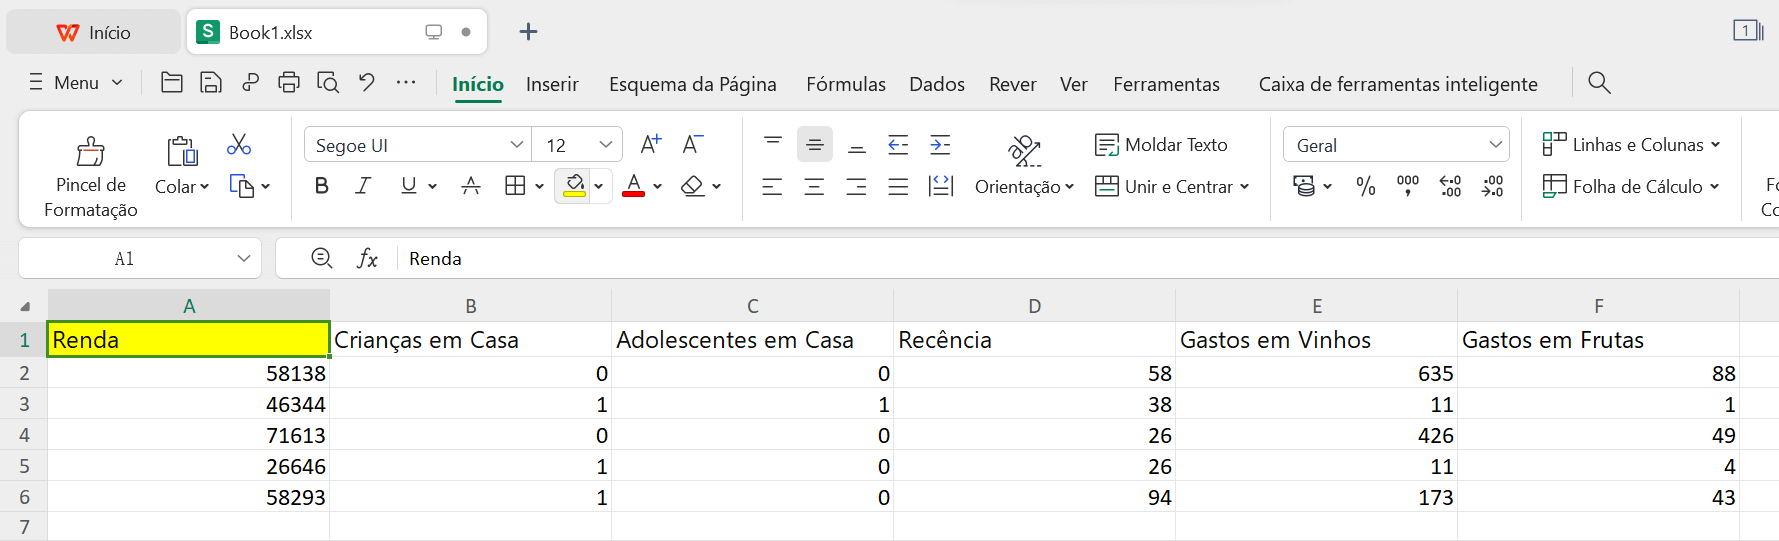Click the search magnifier icon

coord(1599,83)
